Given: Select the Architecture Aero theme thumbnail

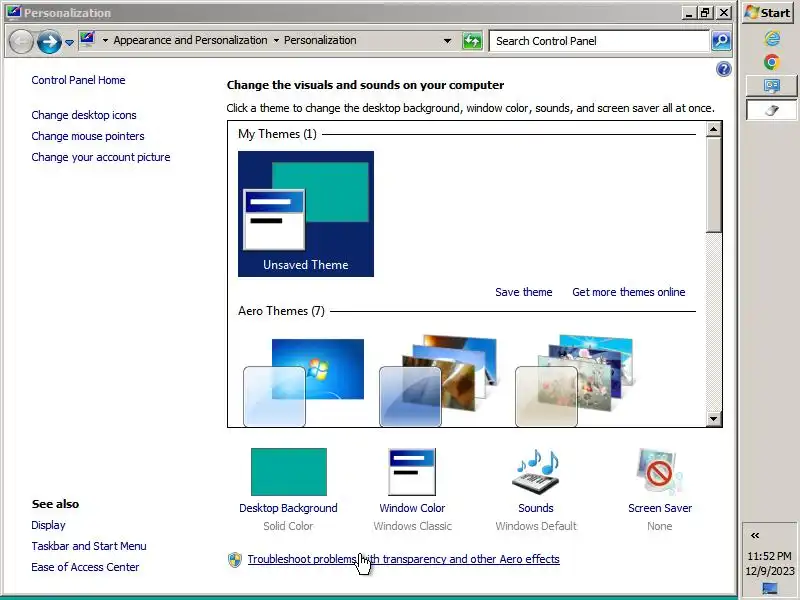Looking at the screenshot, I should pyautogui.click(x=439, y=381).
